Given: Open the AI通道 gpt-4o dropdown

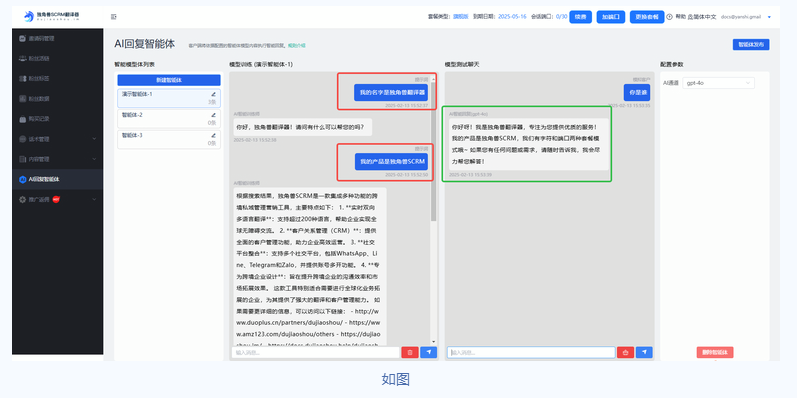Looking at the screenshot, I should (718, 83).
